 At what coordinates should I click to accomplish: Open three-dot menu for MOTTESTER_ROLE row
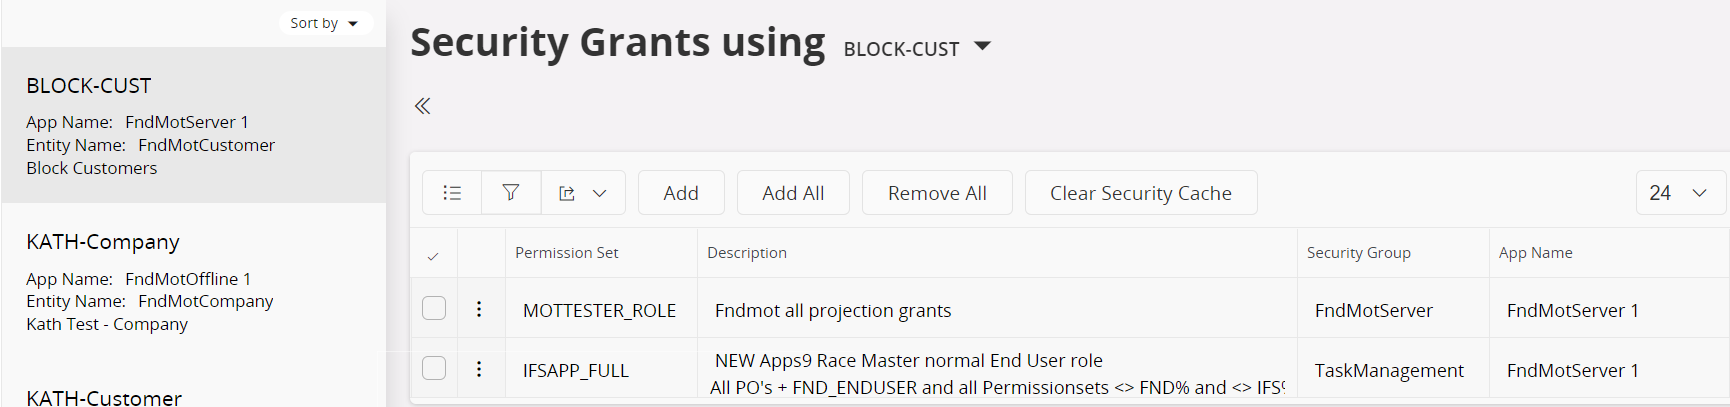click(x=479, y=309)
